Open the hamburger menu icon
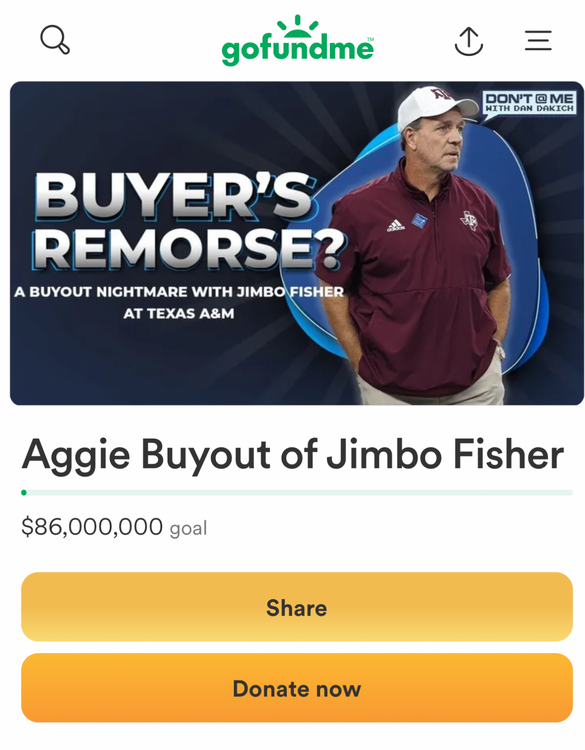Screen dimensions: 585x750 click(x=538, y=41)
